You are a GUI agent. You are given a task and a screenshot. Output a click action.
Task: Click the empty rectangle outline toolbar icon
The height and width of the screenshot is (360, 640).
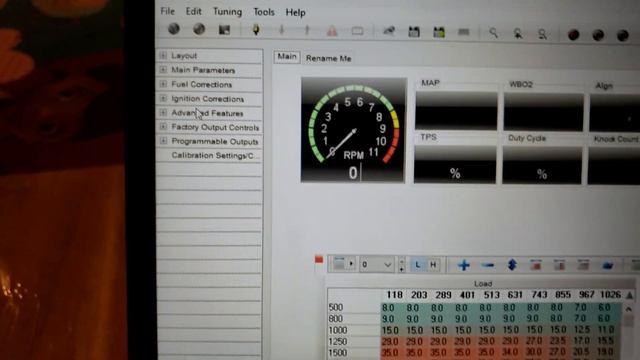point(357,31)
